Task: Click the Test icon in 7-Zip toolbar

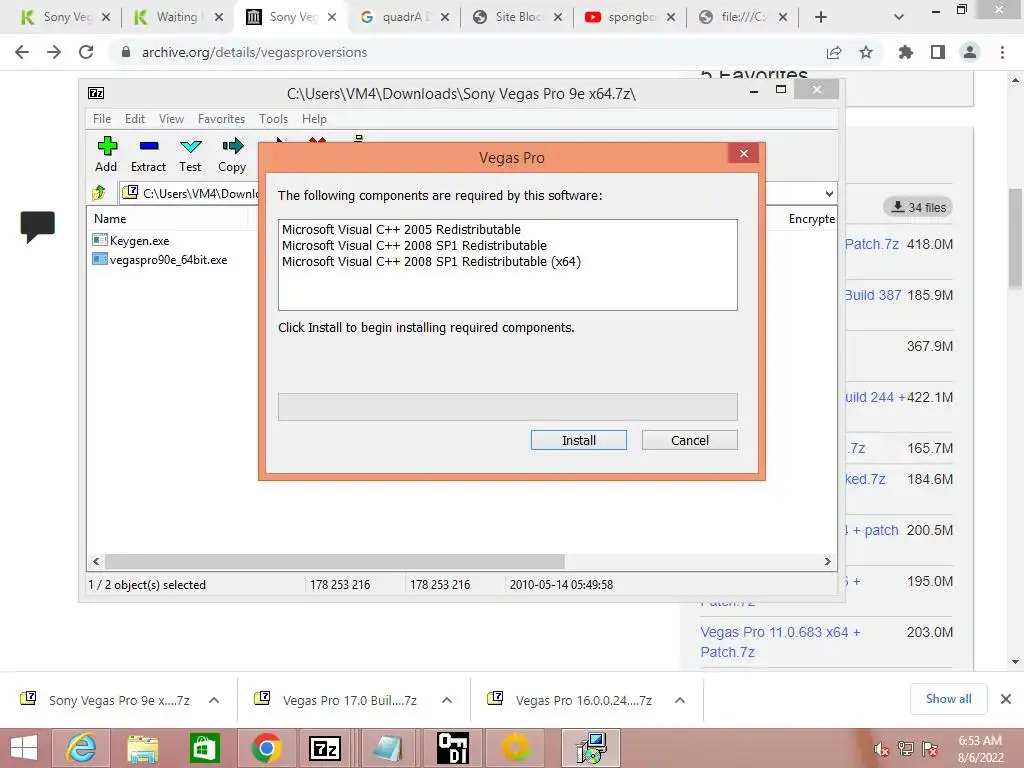Action: click(190, 154)
